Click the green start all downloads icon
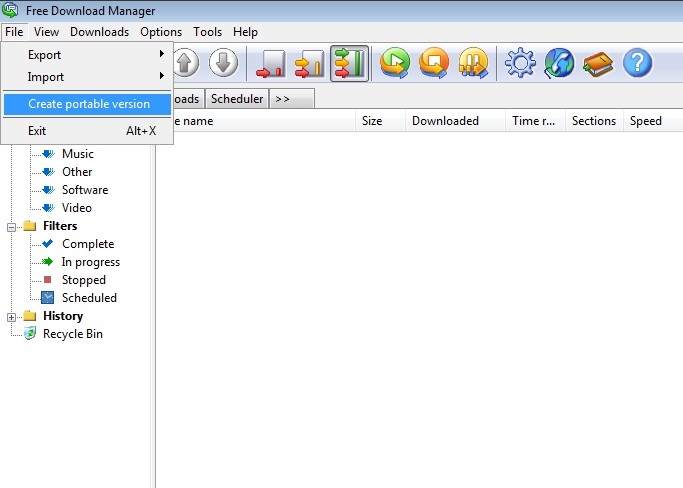 [x=395, y=63]
